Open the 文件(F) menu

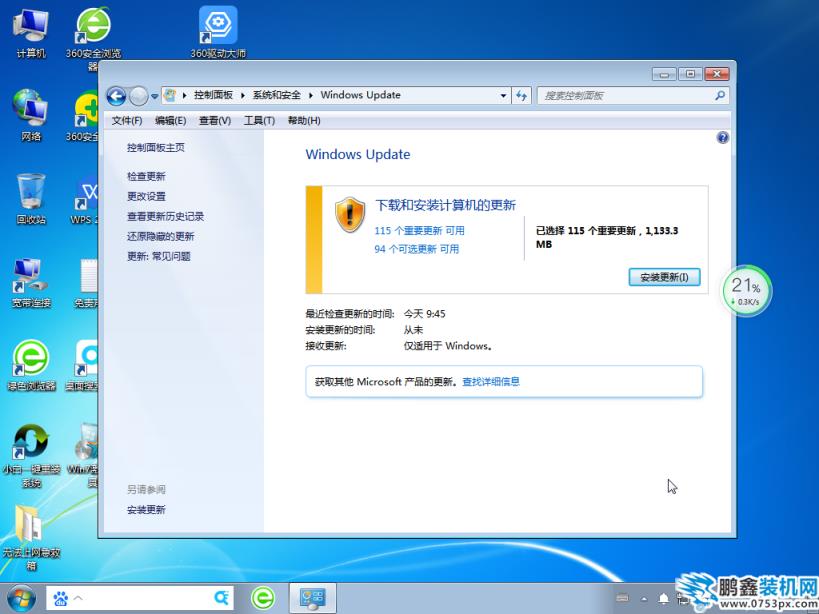point(127,121)
